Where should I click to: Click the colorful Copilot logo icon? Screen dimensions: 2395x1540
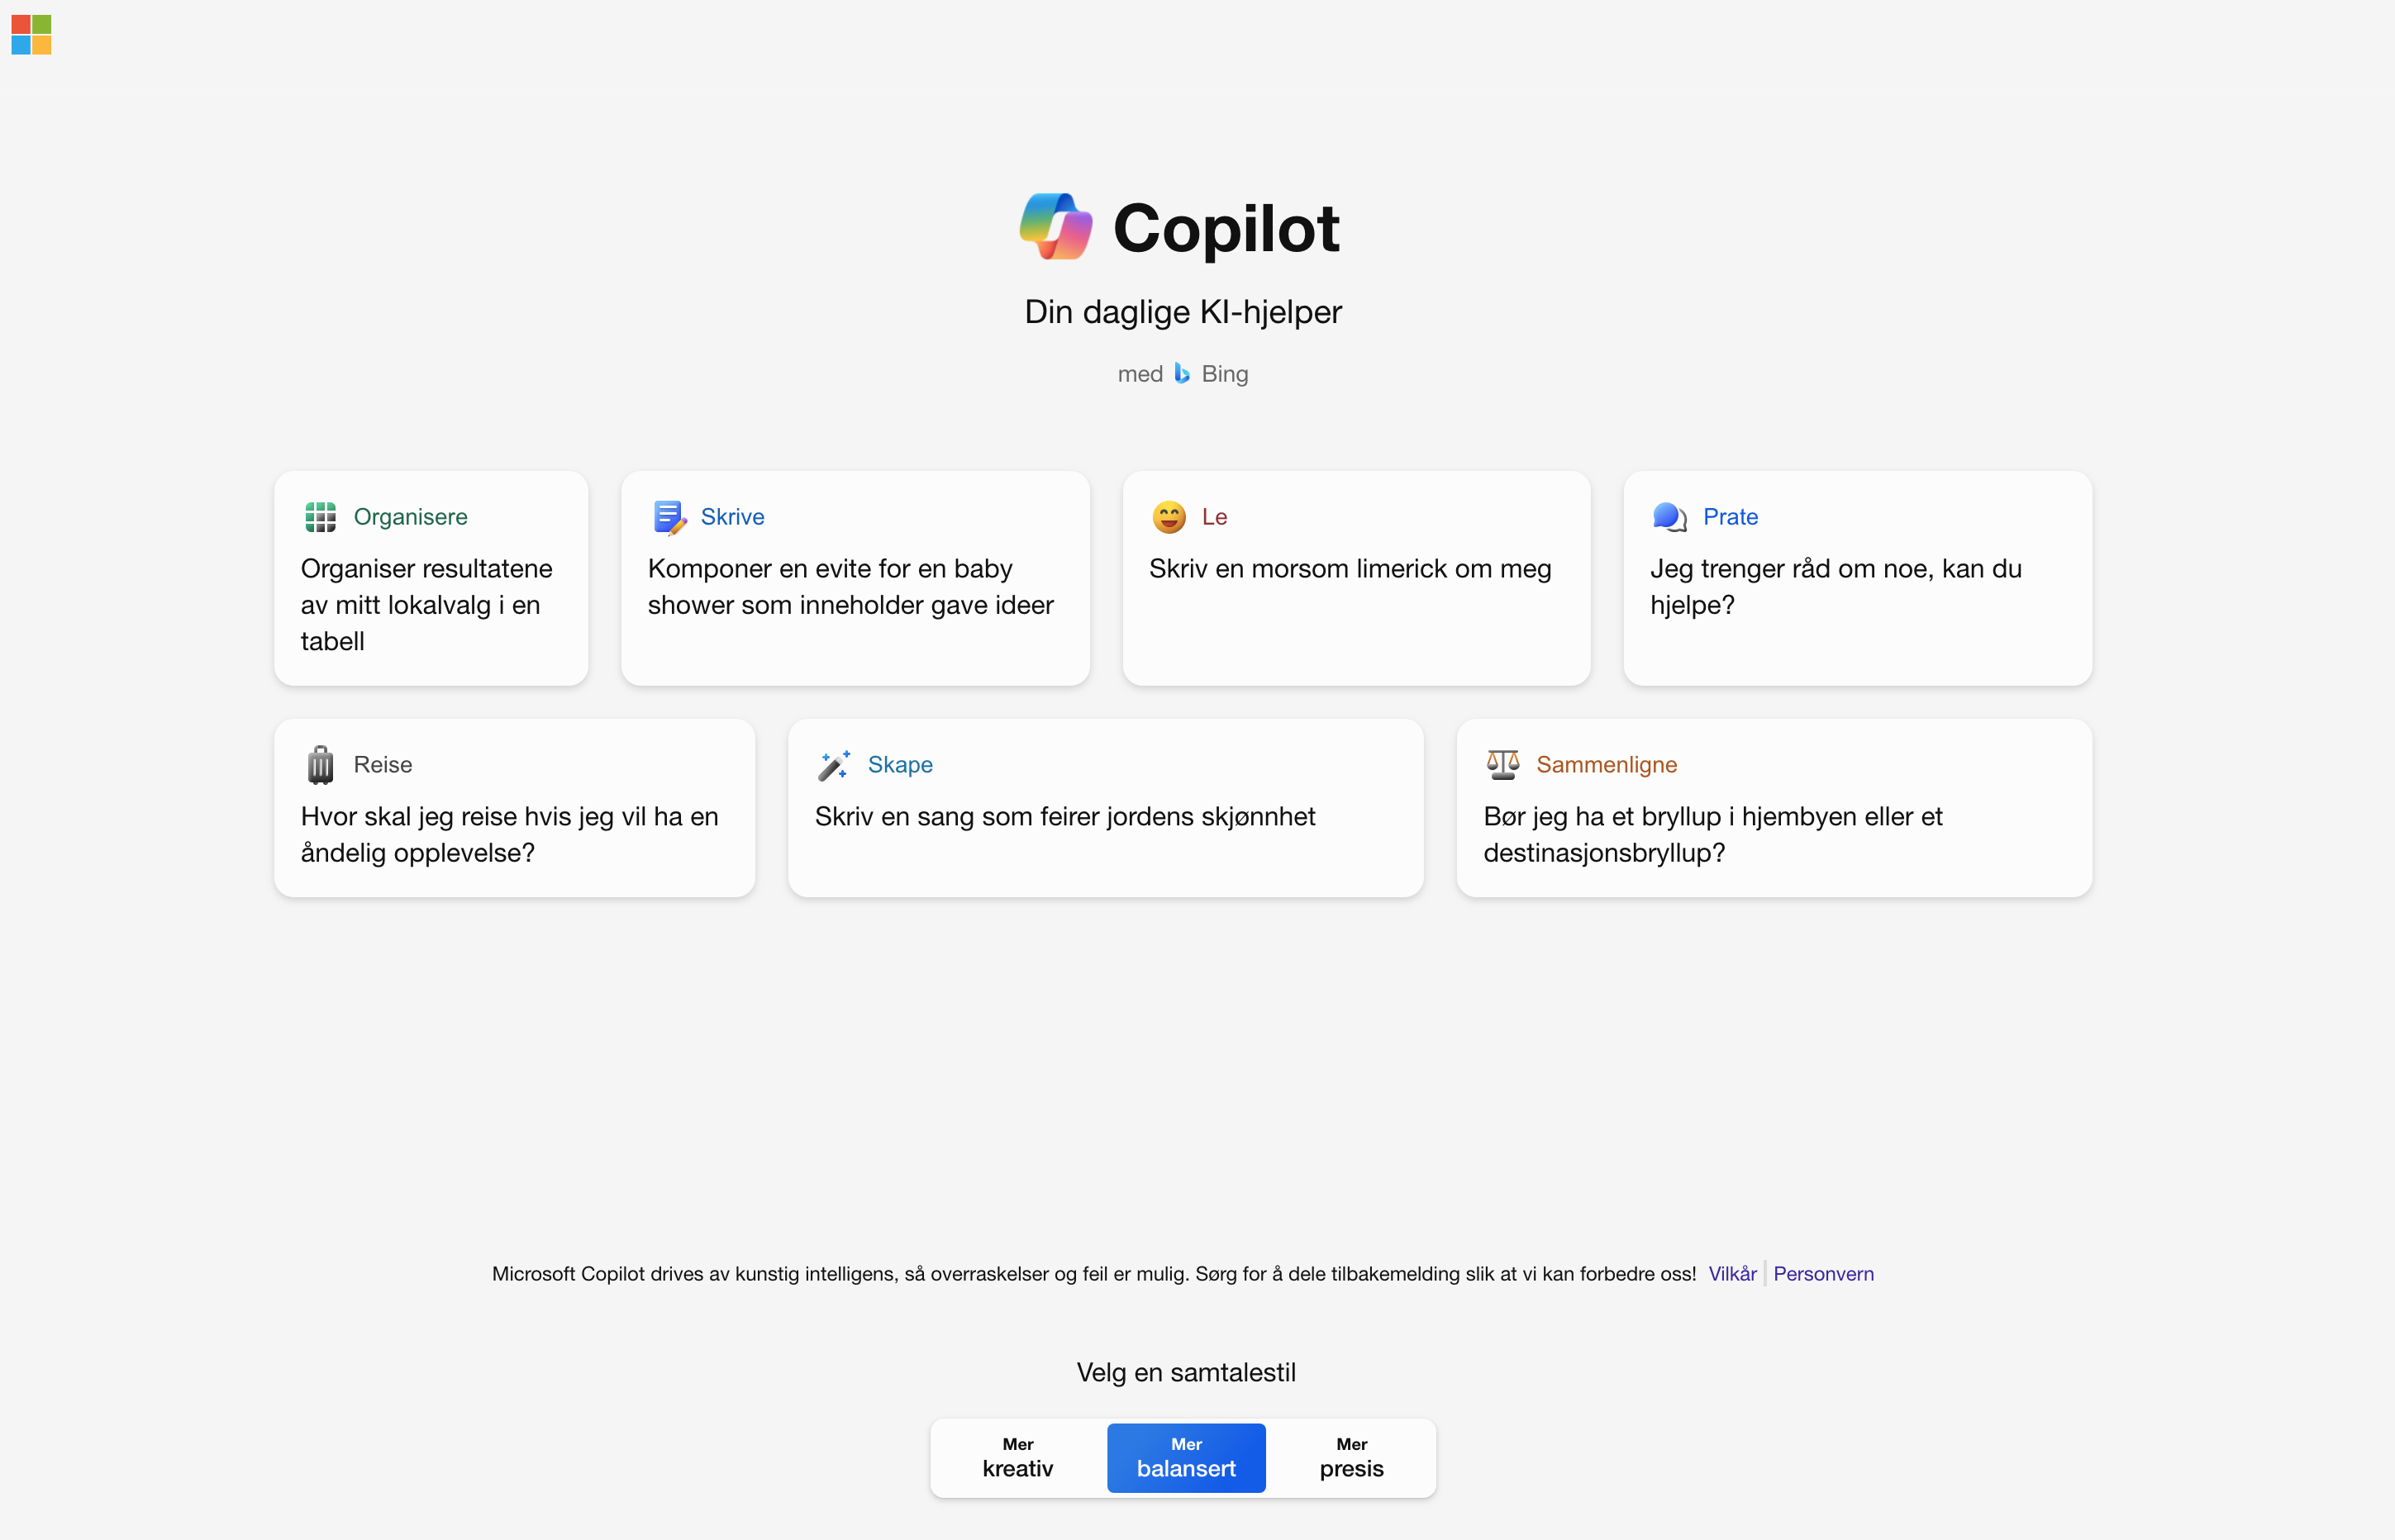click(x=1056, y=227)
